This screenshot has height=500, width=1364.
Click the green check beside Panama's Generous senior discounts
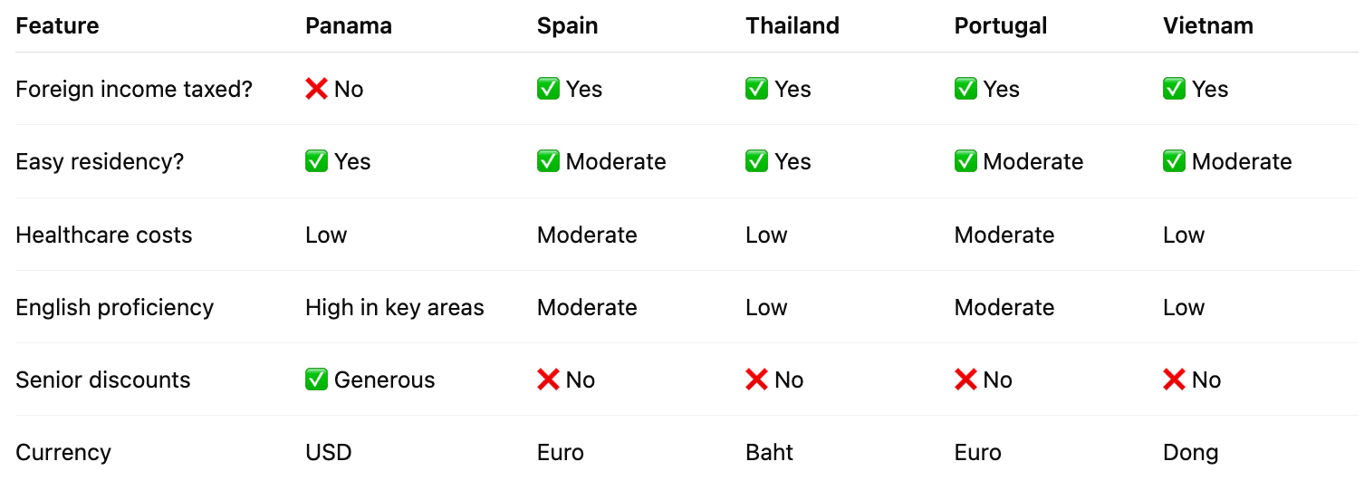[x=317, y=380]
